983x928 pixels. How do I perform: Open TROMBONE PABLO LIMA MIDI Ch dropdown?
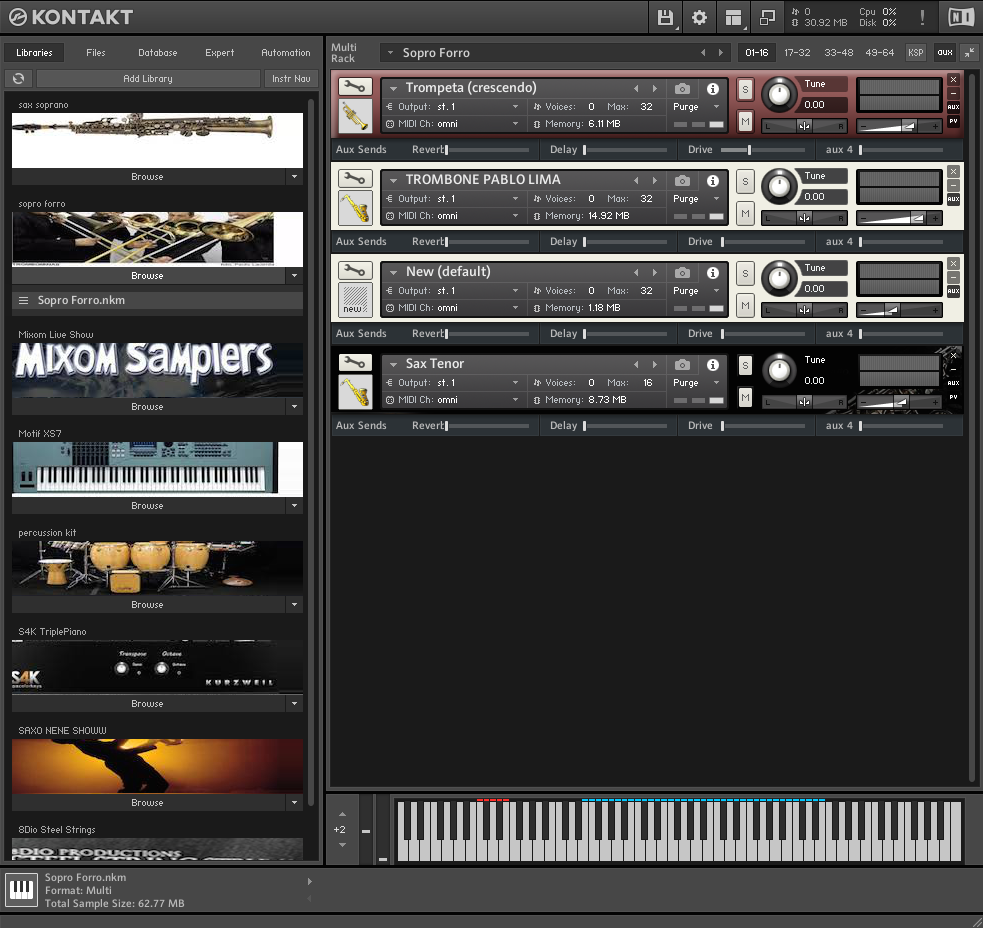(453, 216)
